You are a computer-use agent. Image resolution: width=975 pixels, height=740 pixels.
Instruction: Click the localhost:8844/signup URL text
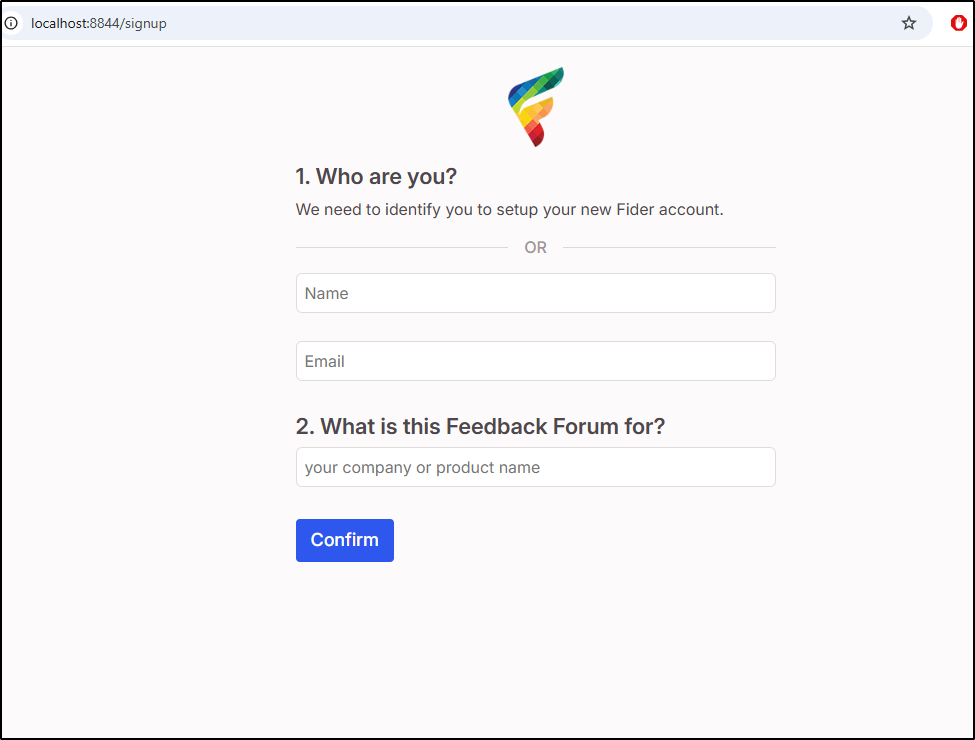point(99,24)
